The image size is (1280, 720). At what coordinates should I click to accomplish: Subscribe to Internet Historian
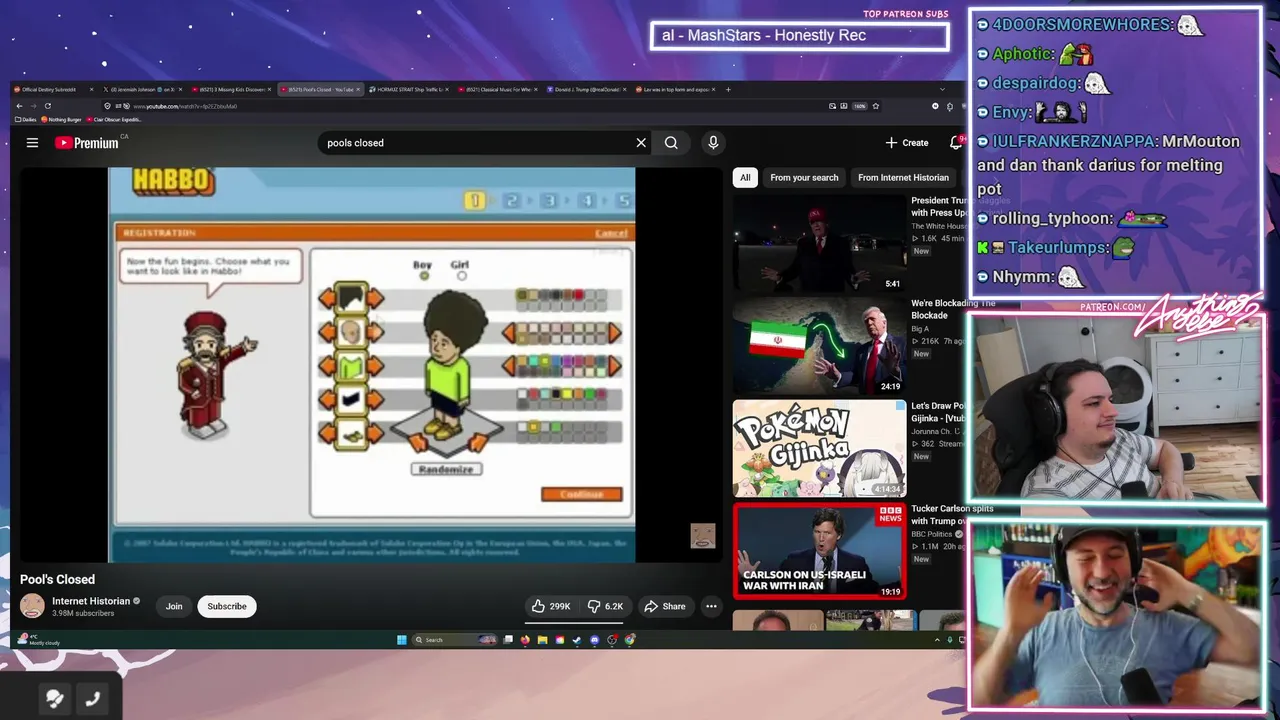[x=227, y=606]
